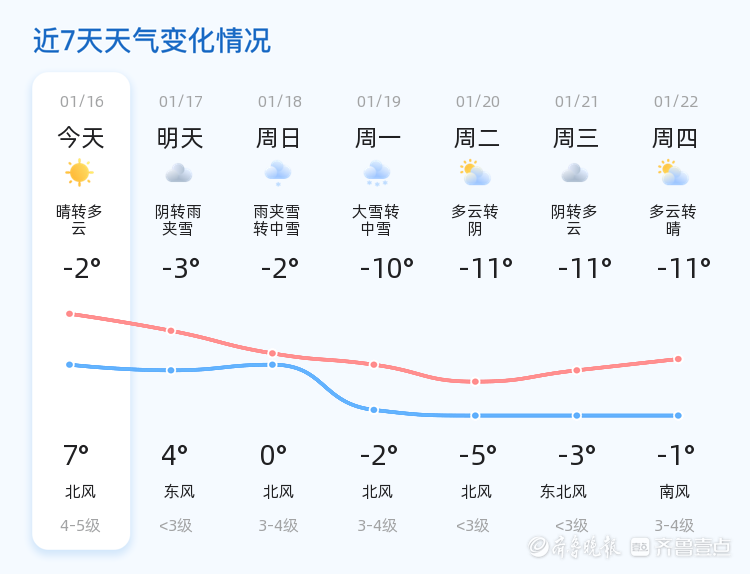750x574 pixels.
Task: Click Sunday's sleet weather icon
Action: (278, 173)
